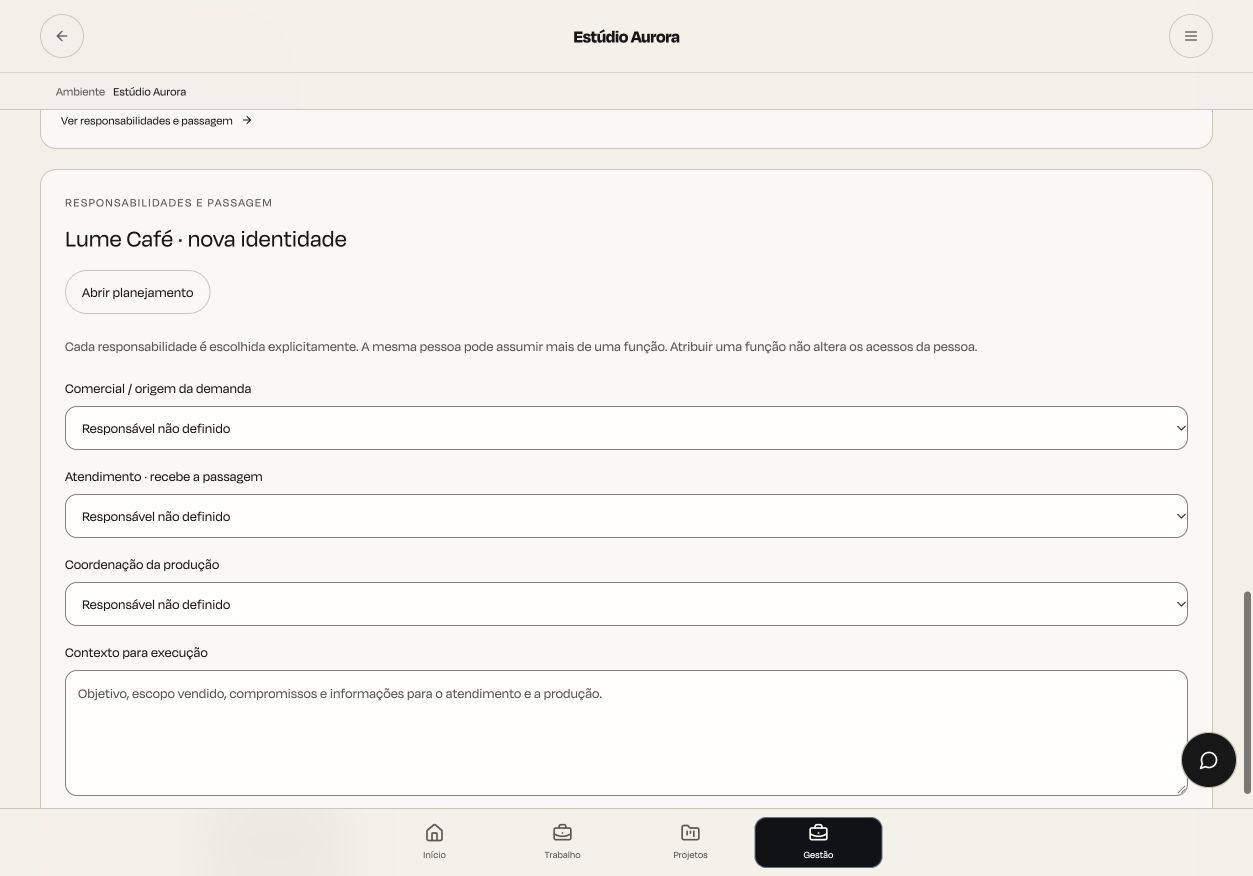Image resolution: width=1253 pixels, height=876 pixels.
Task: Go back using the arrow button
Action: click(x=62, y=36)
